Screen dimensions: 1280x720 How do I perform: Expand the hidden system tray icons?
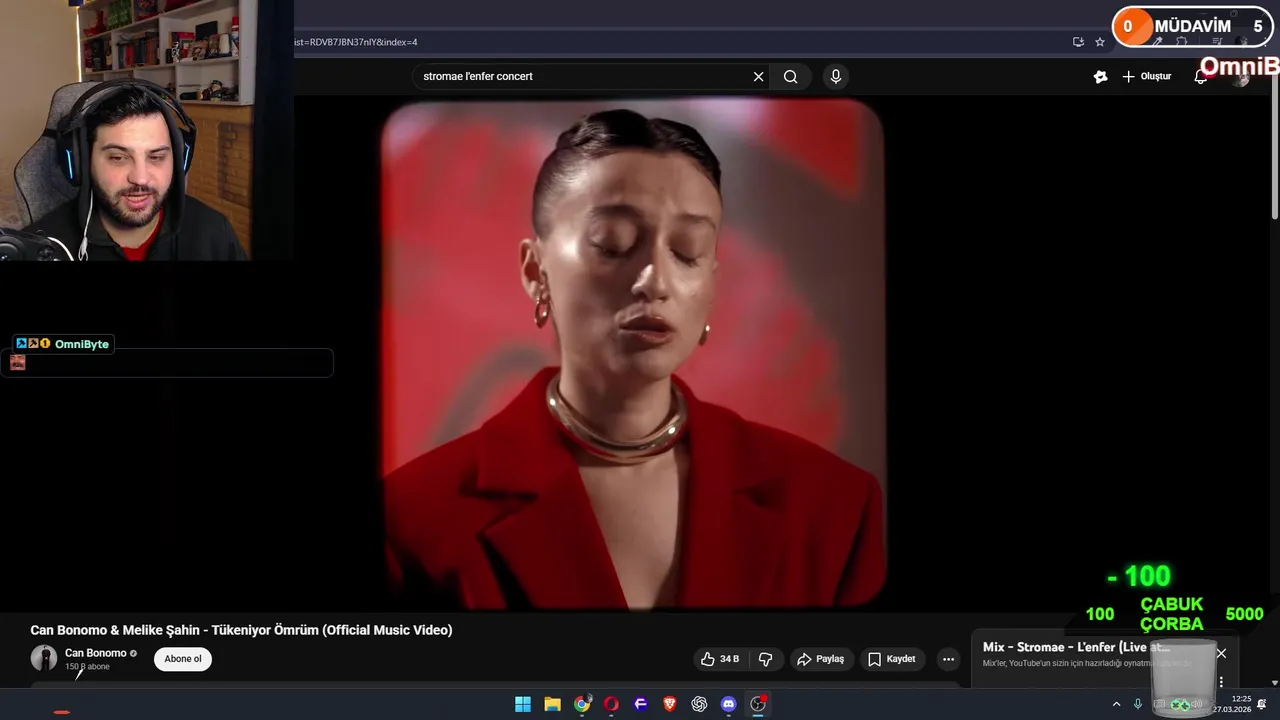[1116, 704]
